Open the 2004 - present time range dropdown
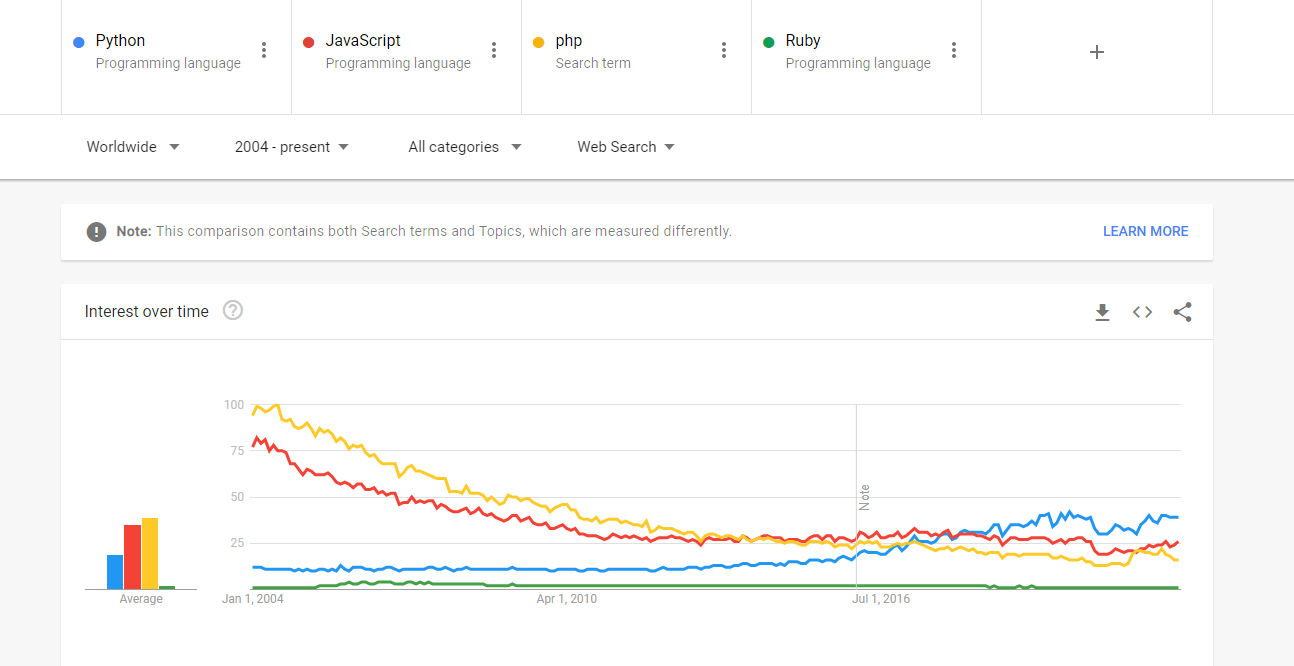 pyautogui.click(x=292, y=147)
